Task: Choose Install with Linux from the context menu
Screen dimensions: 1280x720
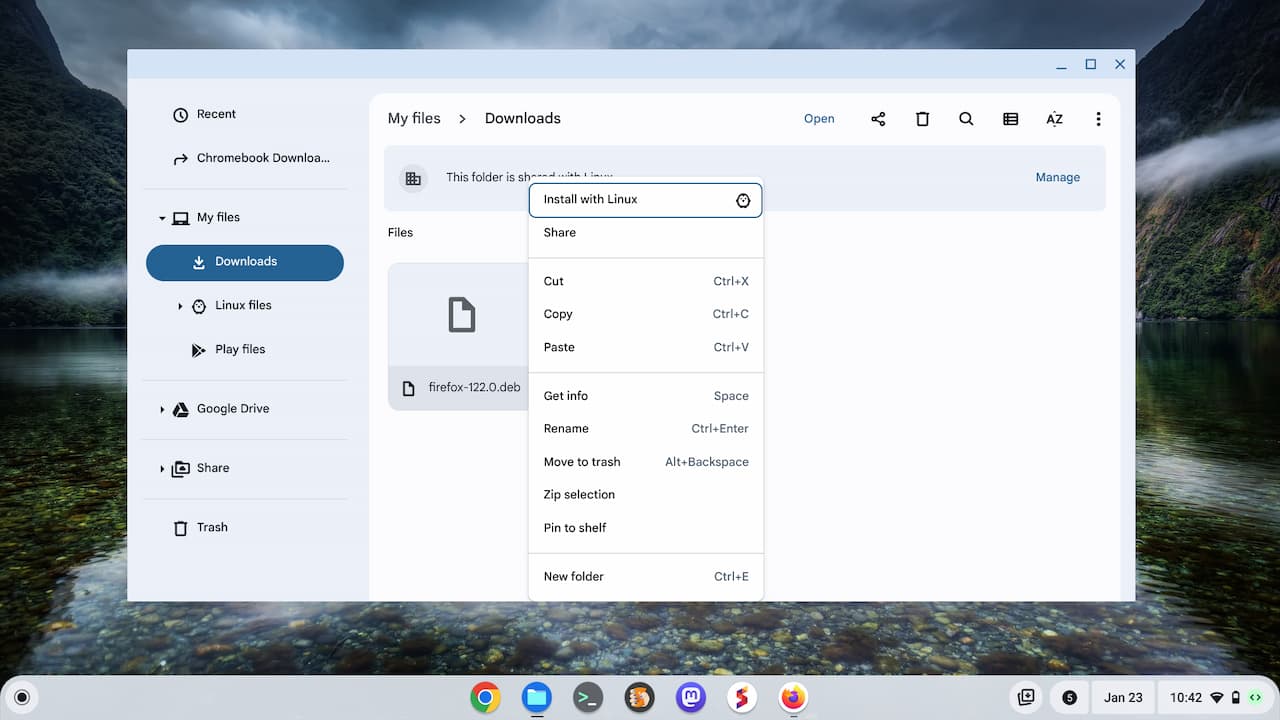Action: (x=645, y=199)
